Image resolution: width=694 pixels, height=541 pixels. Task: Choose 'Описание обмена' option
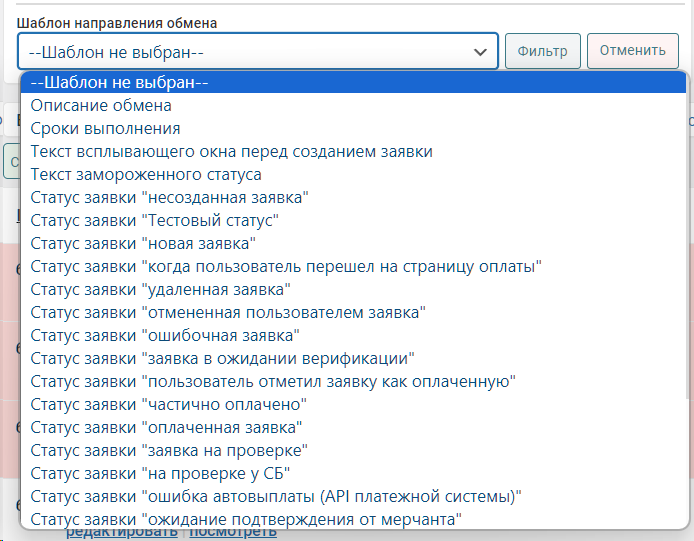pos(101,105)
